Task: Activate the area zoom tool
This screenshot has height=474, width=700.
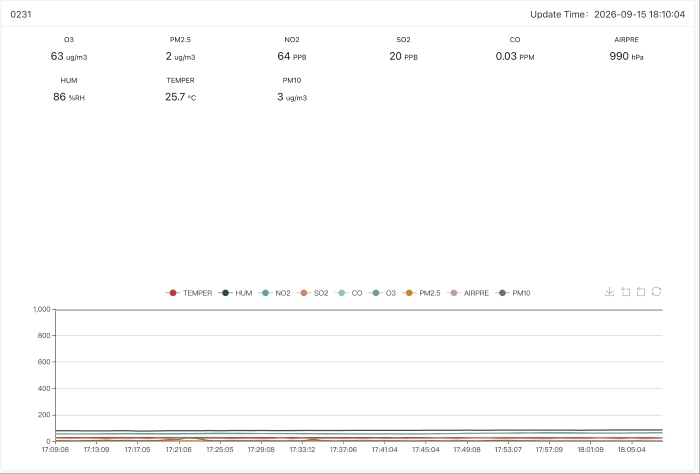Action: pos(625,292)
